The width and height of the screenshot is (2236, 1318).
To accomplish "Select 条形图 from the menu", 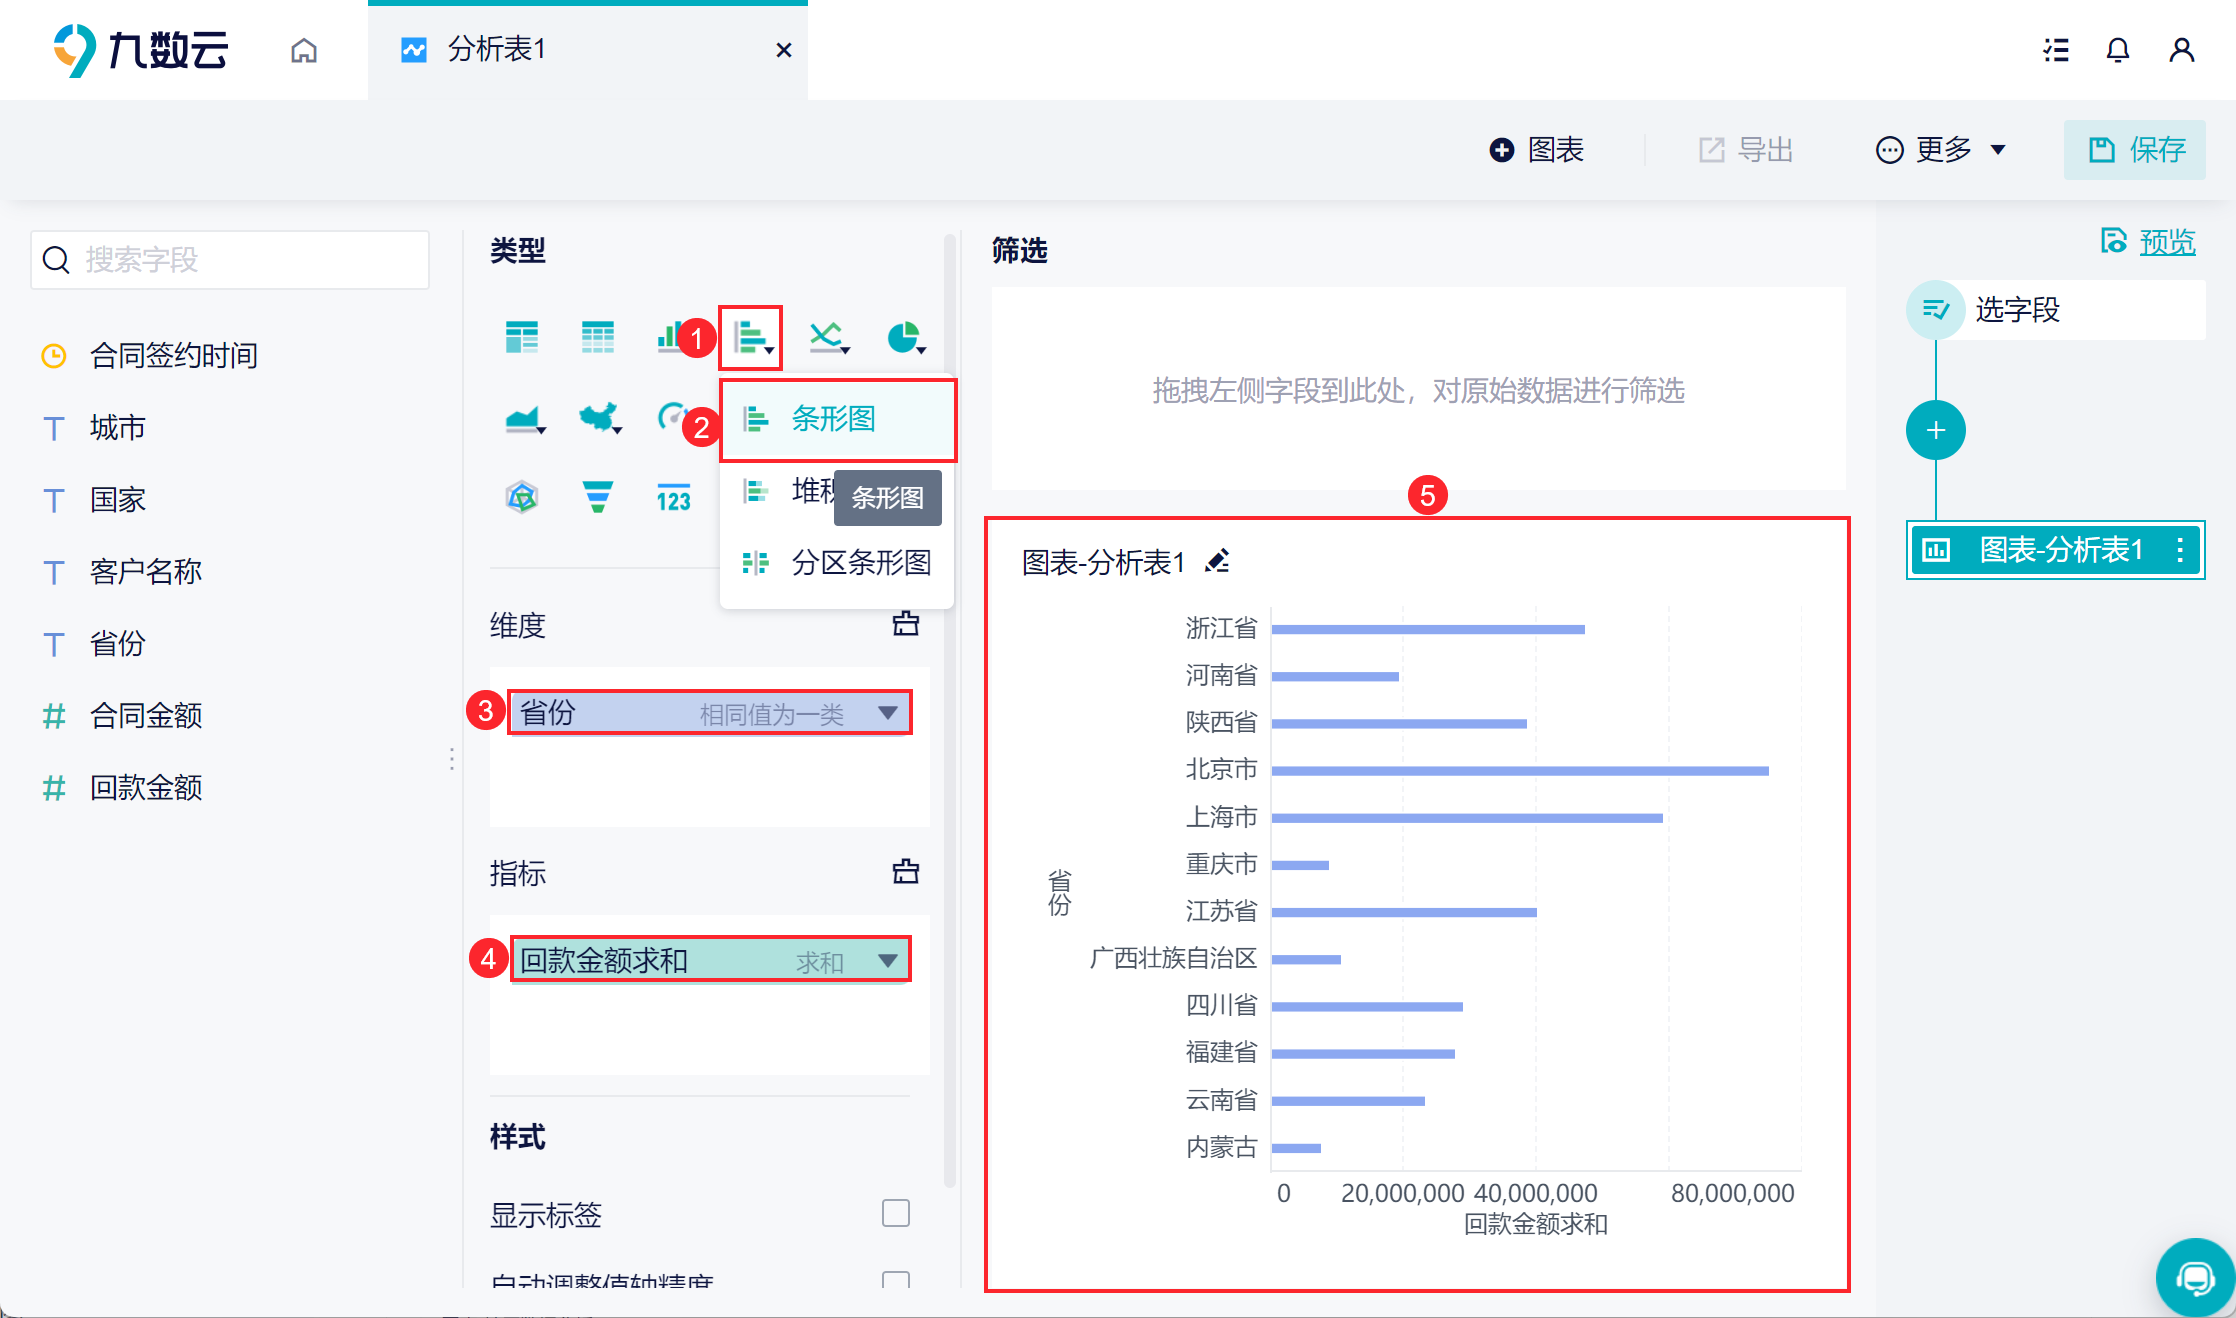I will [837, 419].
